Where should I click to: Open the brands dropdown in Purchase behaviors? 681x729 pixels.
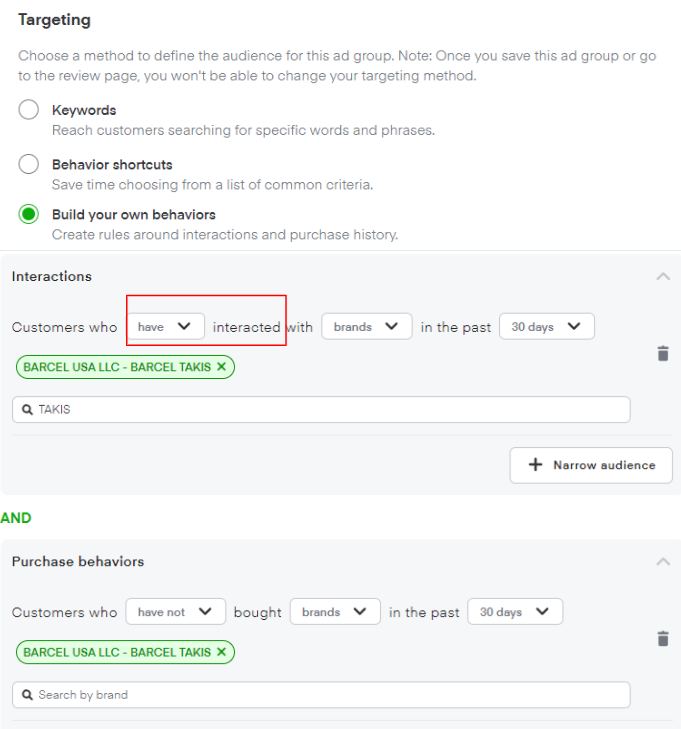point(335,612)
